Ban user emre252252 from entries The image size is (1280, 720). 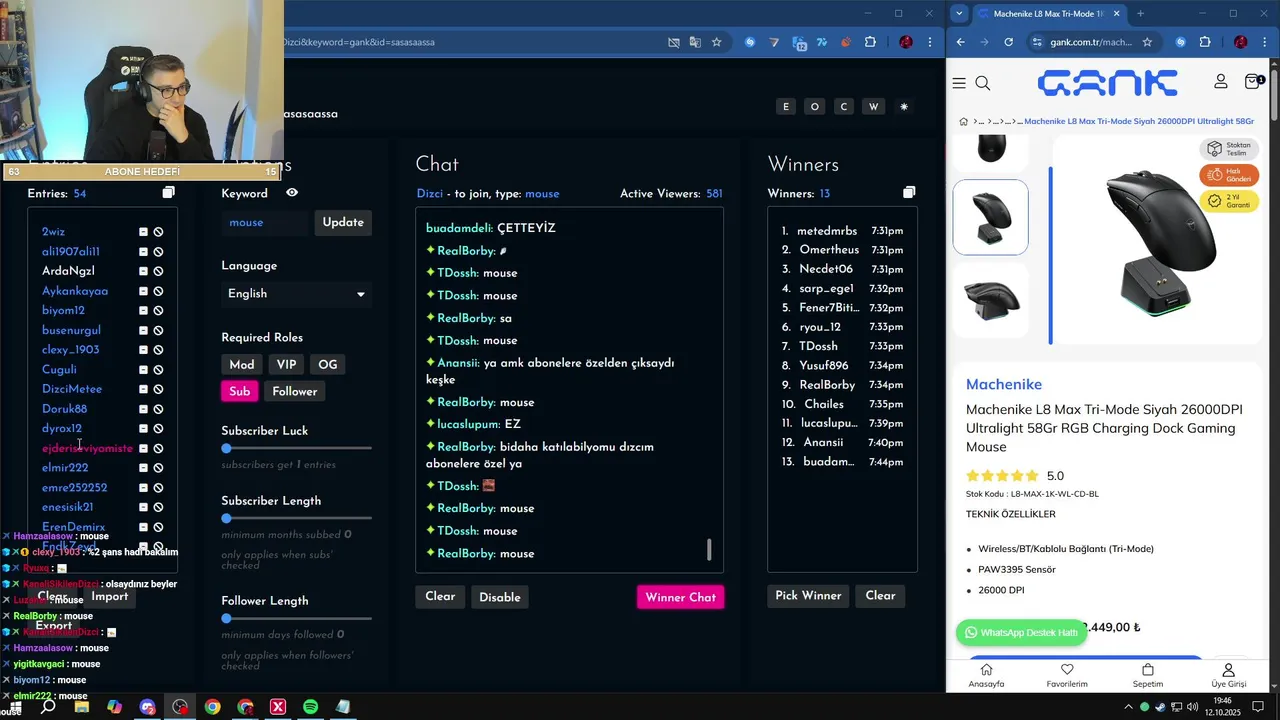(x=158, y=488)
